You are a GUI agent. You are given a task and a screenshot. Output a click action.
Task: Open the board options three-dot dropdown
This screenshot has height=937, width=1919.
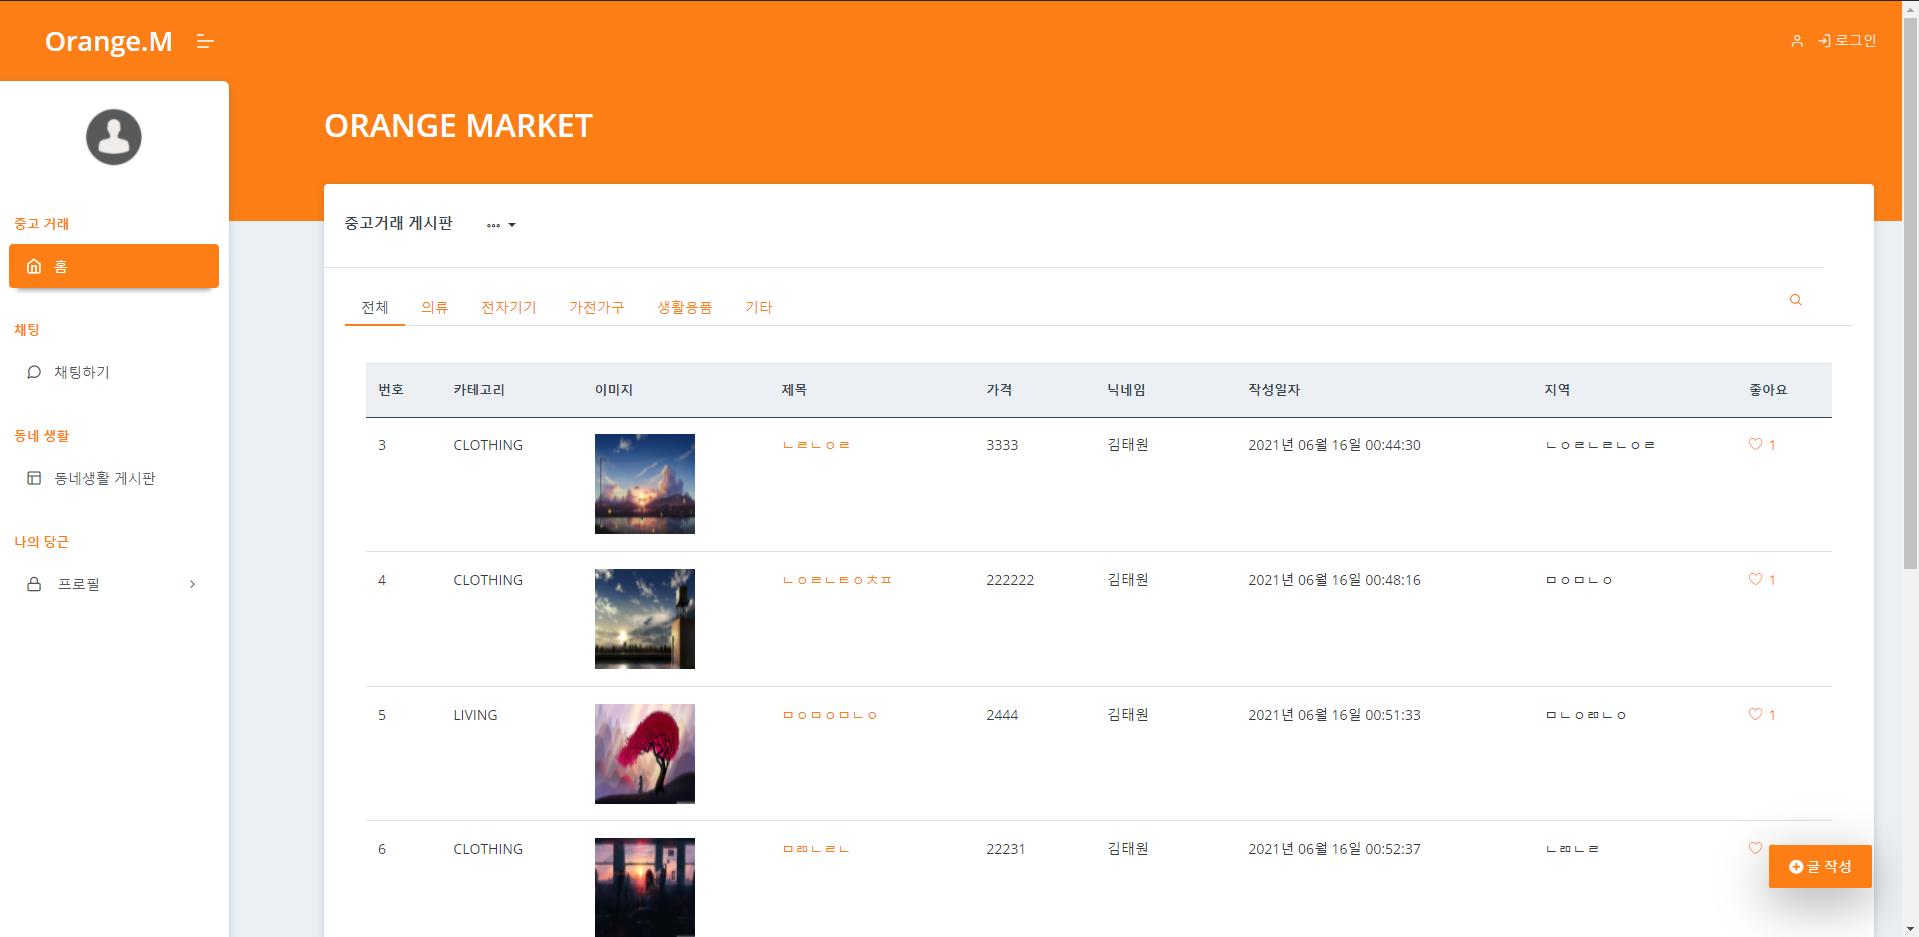click(501, 225)
